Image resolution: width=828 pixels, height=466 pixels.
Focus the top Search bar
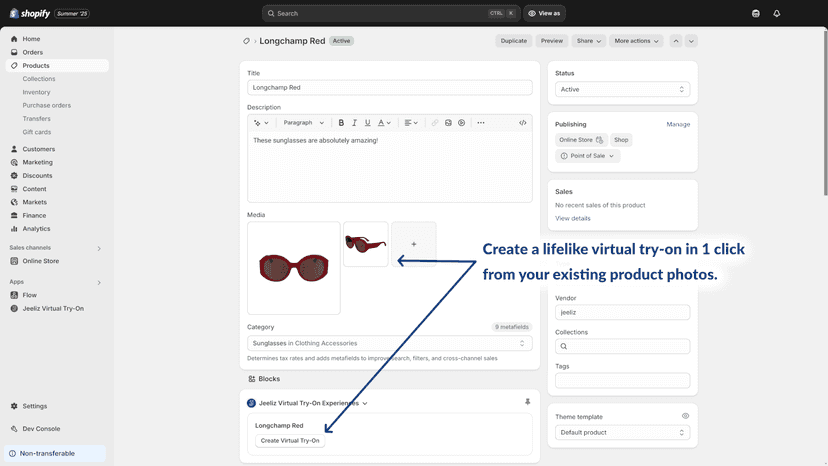click(390, 13)
